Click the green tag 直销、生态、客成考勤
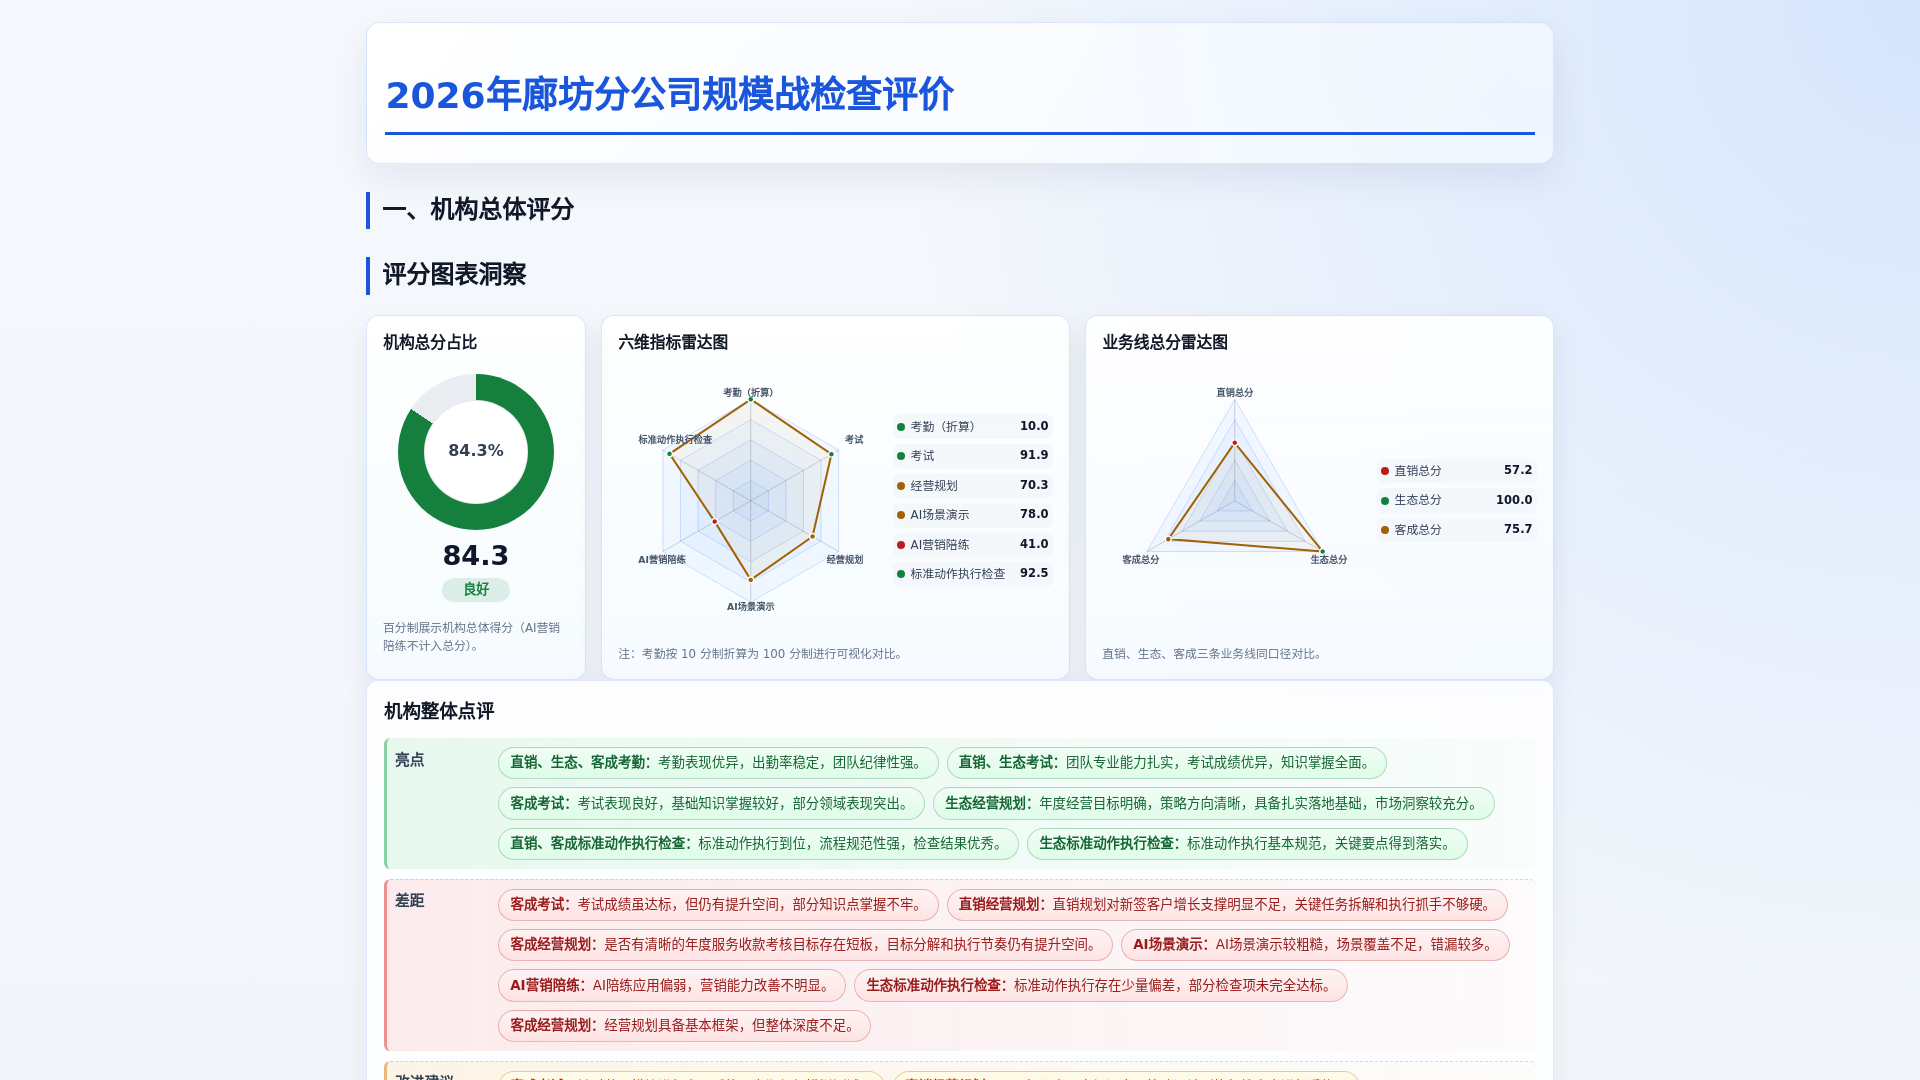The image size is (1920, 1080). coord(718,763)
